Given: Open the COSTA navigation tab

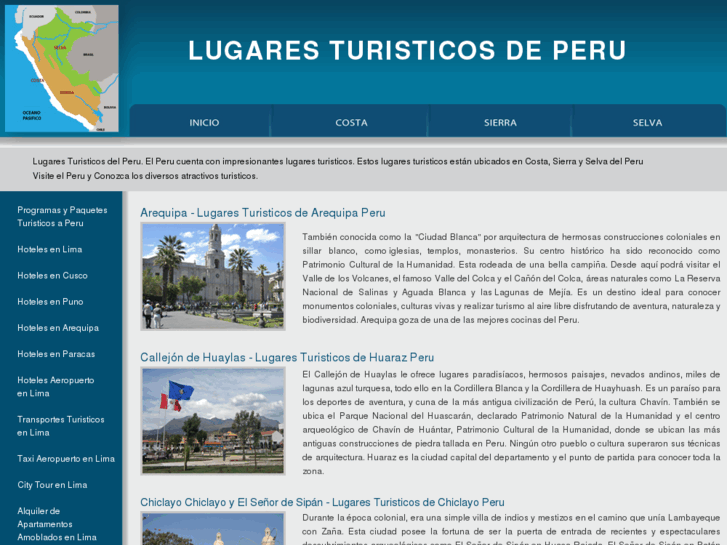Looking at the screenshot, I should point(351,122).
